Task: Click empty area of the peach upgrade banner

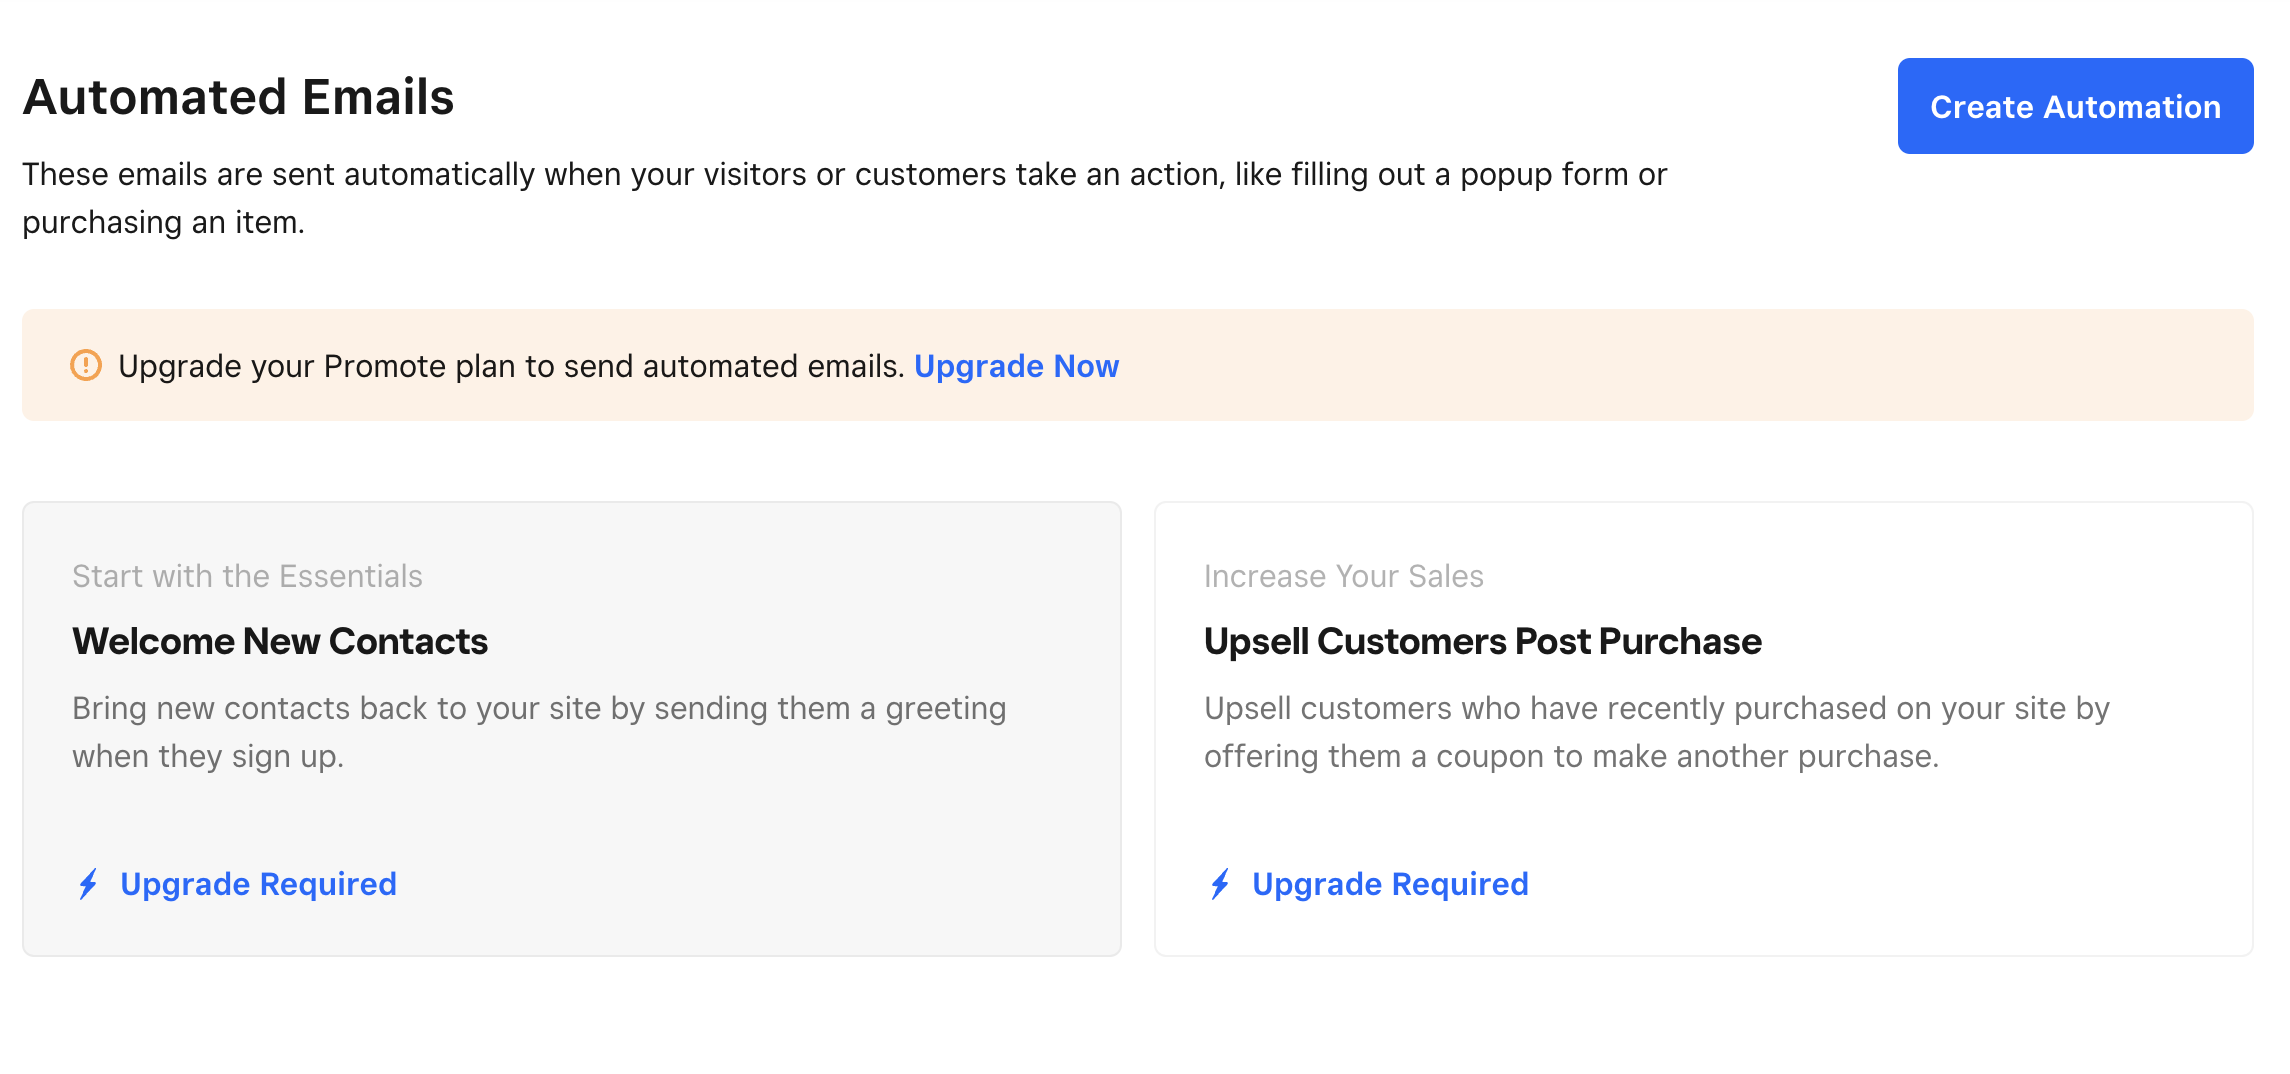Action: click(1680, 365)
